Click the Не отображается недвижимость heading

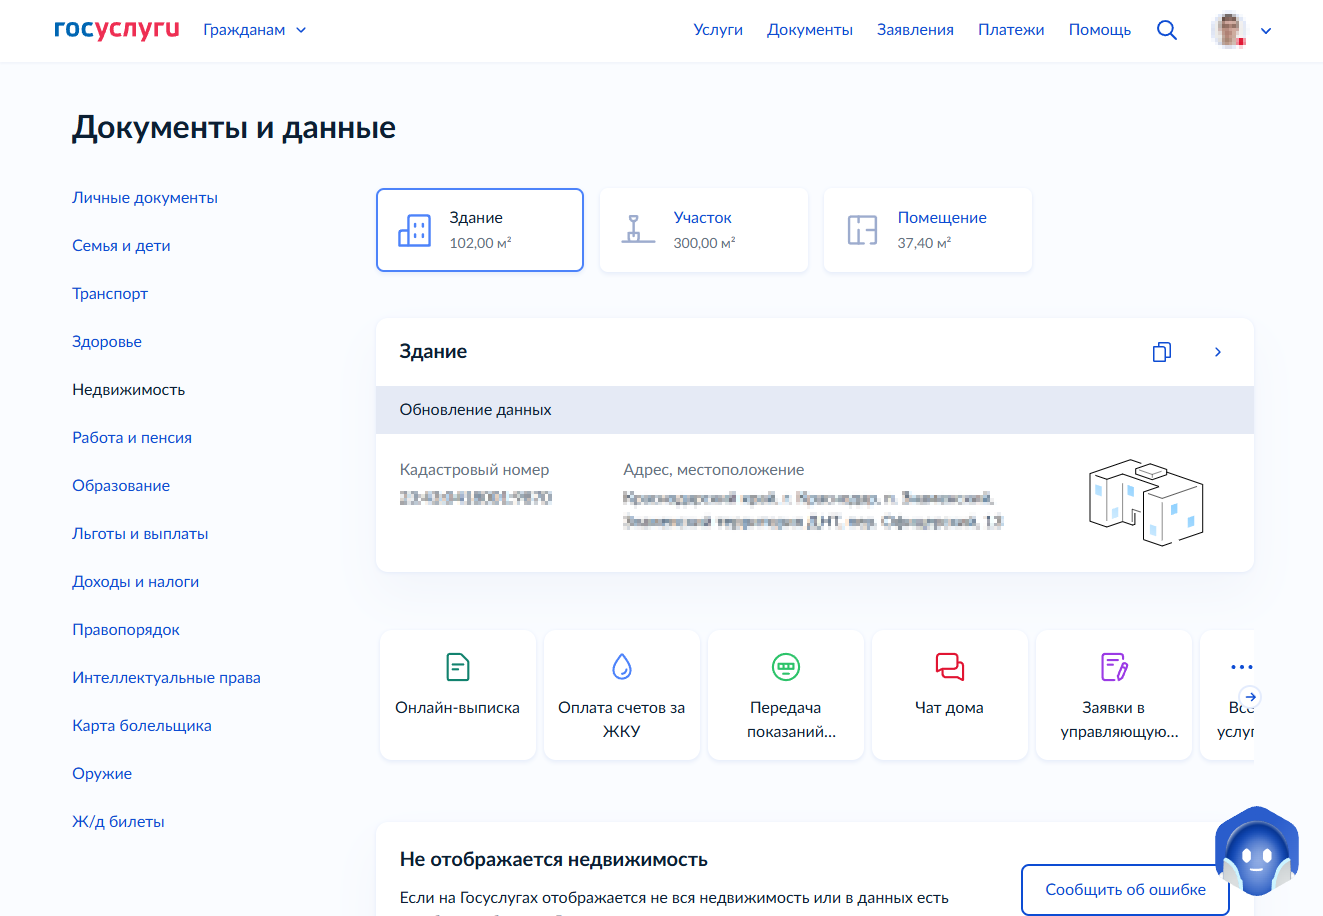(554, 859)
